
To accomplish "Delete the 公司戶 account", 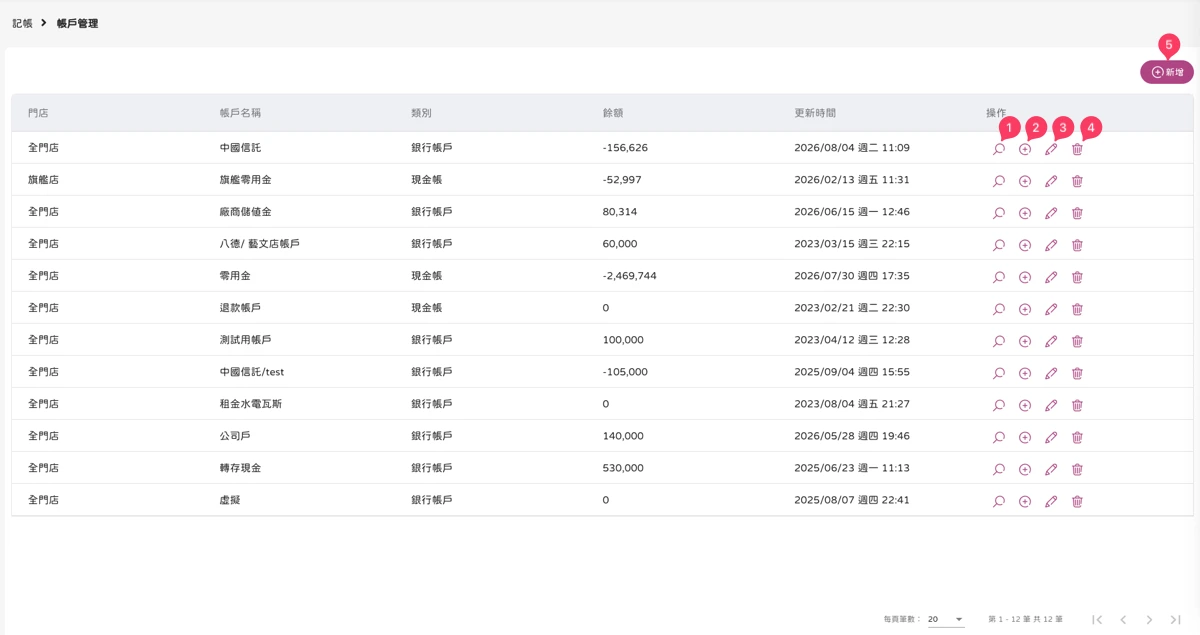I will [x=1077, y=437].
